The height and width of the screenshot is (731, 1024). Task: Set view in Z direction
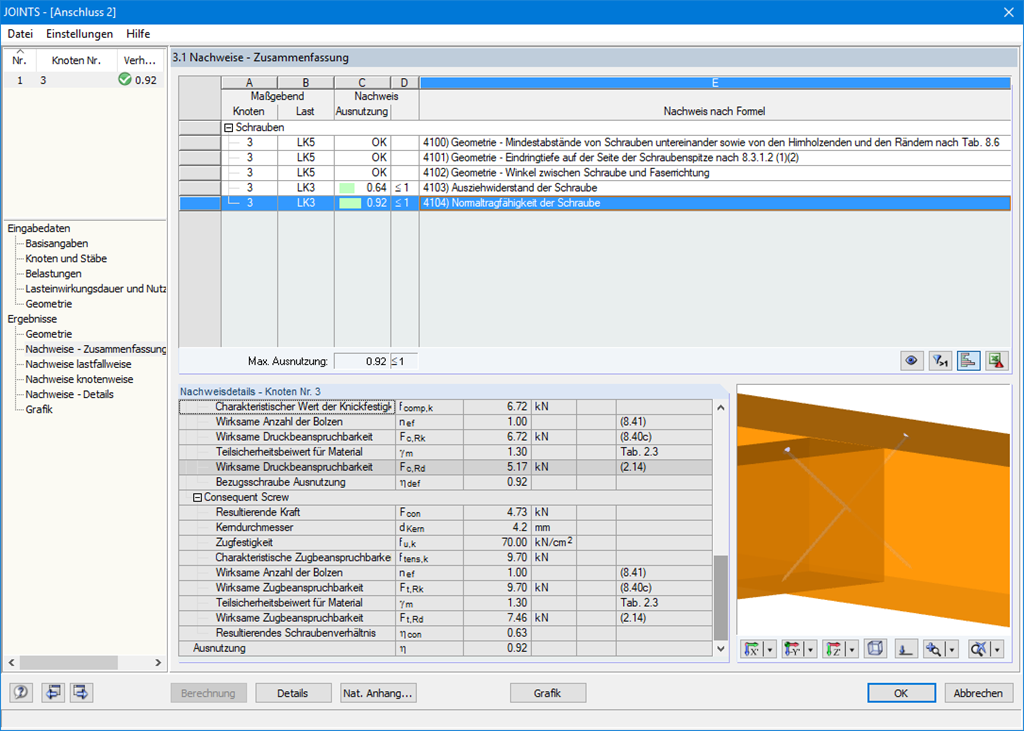tap(833, 649)
